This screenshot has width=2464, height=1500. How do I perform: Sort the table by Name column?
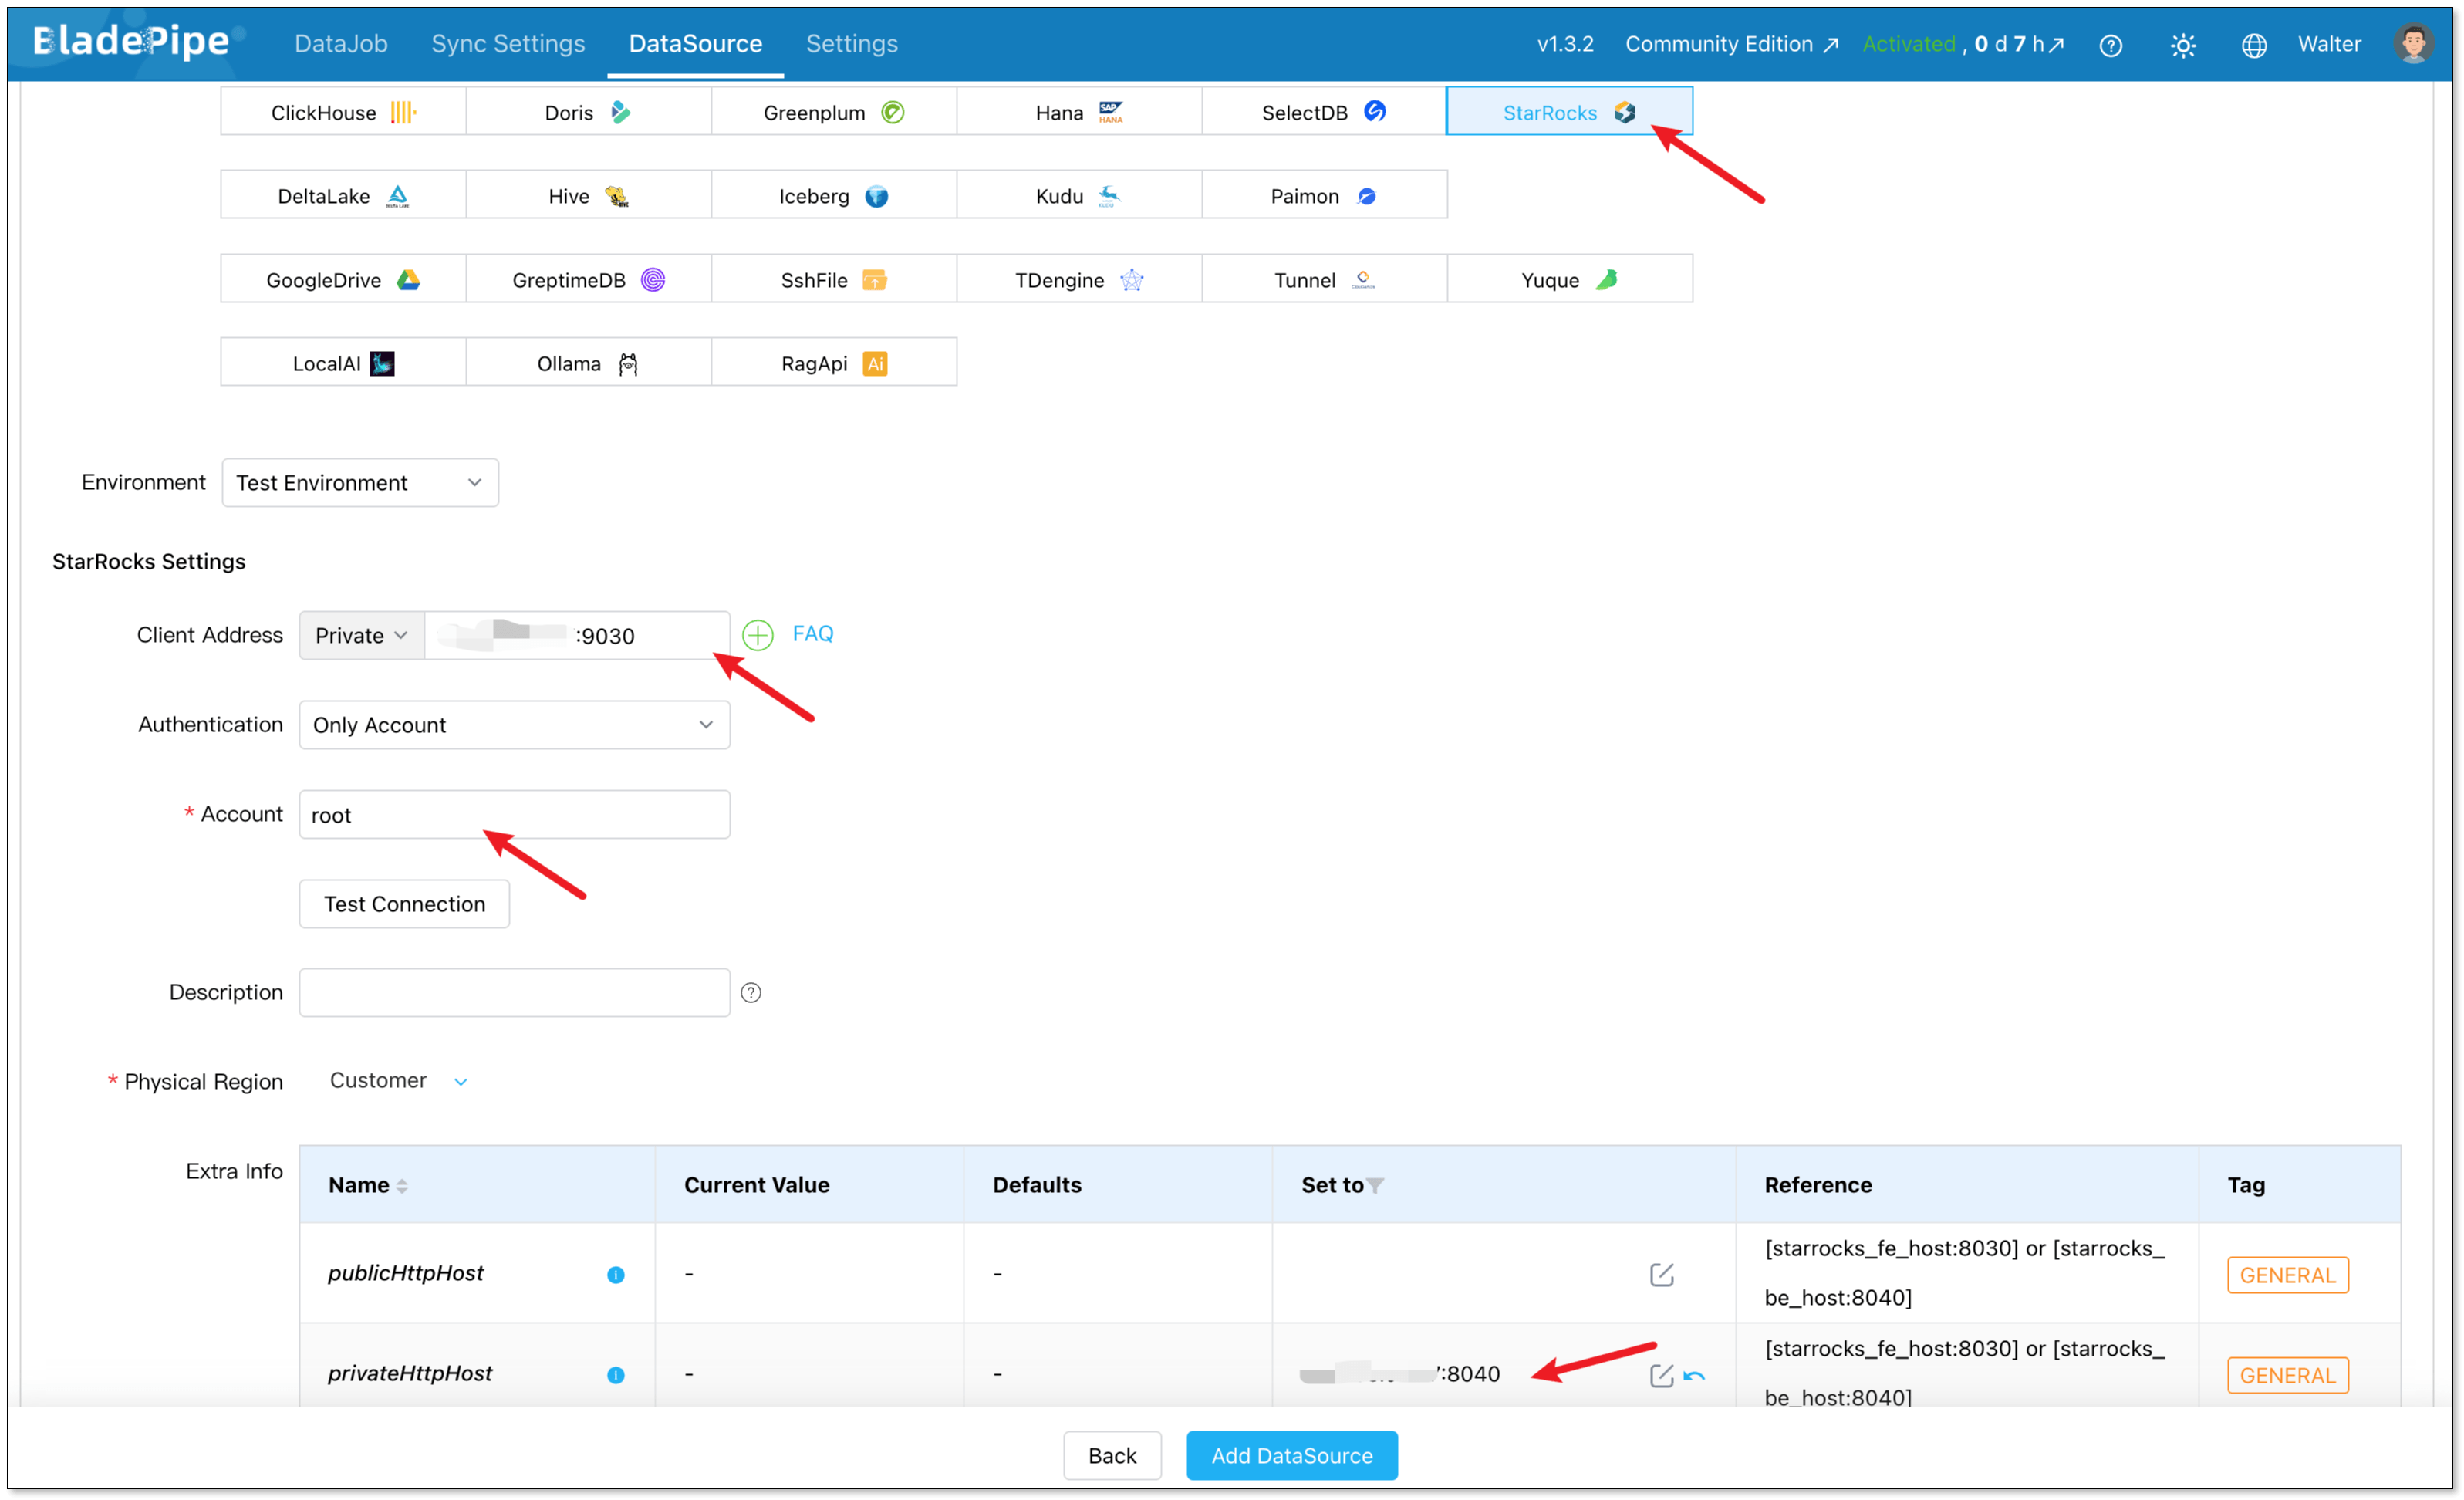(x=402, y=1186)
